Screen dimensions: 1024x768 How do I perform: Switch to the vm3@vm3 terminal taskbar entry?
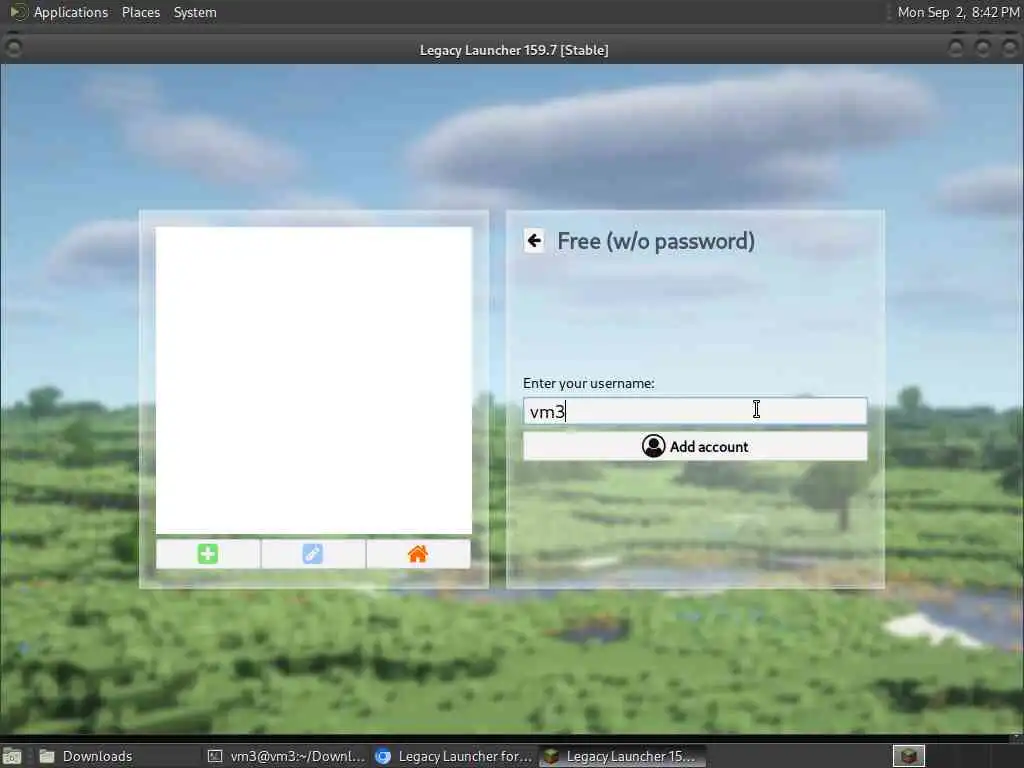tap(286, 756)
